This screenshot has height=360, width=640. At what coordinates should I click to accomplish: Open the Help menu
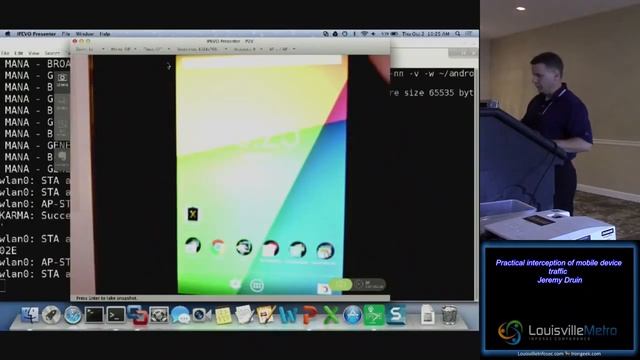tap(105, 34)
